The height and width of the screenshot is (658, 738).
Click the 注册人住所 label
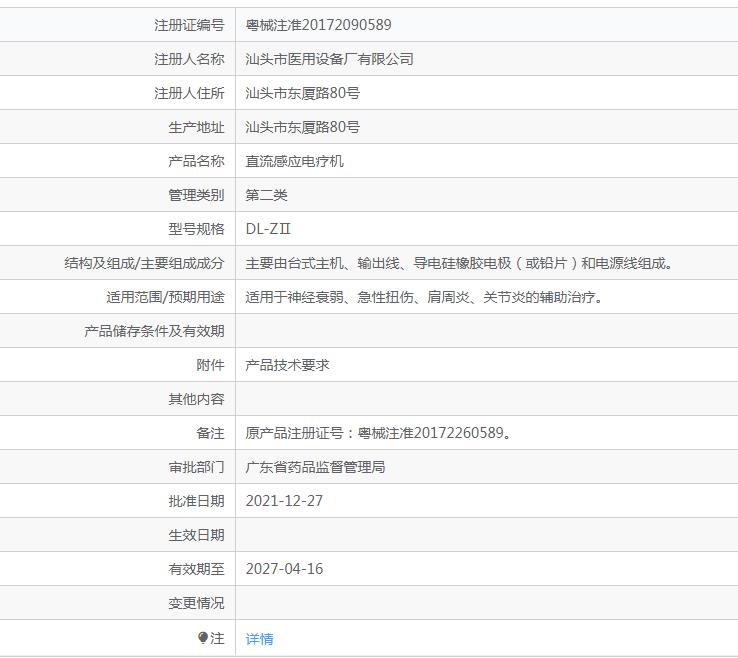189,93
